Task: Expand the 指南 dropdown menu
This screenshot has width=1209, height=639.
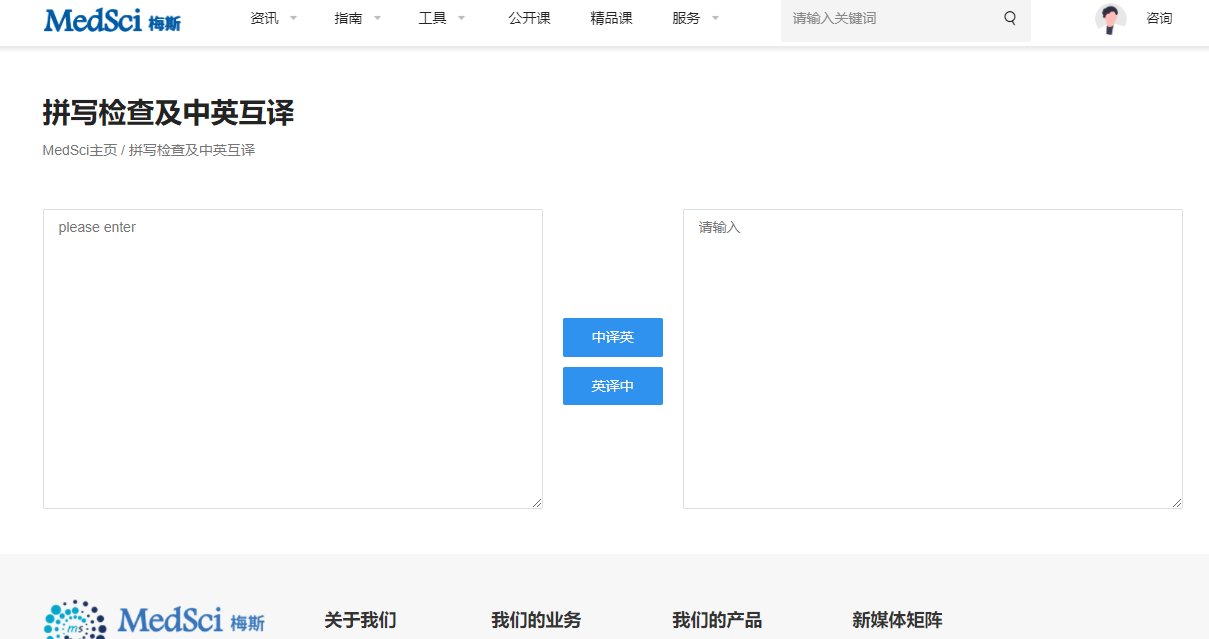Action: click(348, 17)
